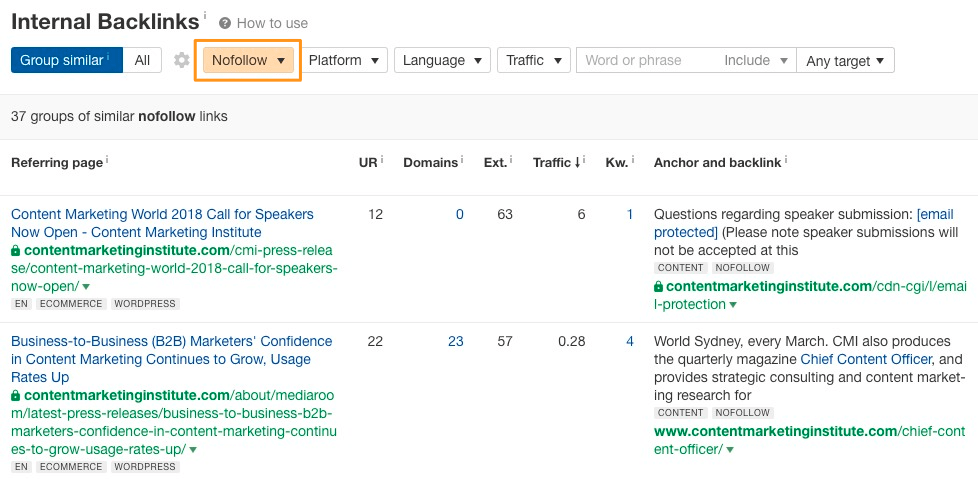Click the info icon beside Referring page header
Screen dimensions: 978x479
click(107, 160)
